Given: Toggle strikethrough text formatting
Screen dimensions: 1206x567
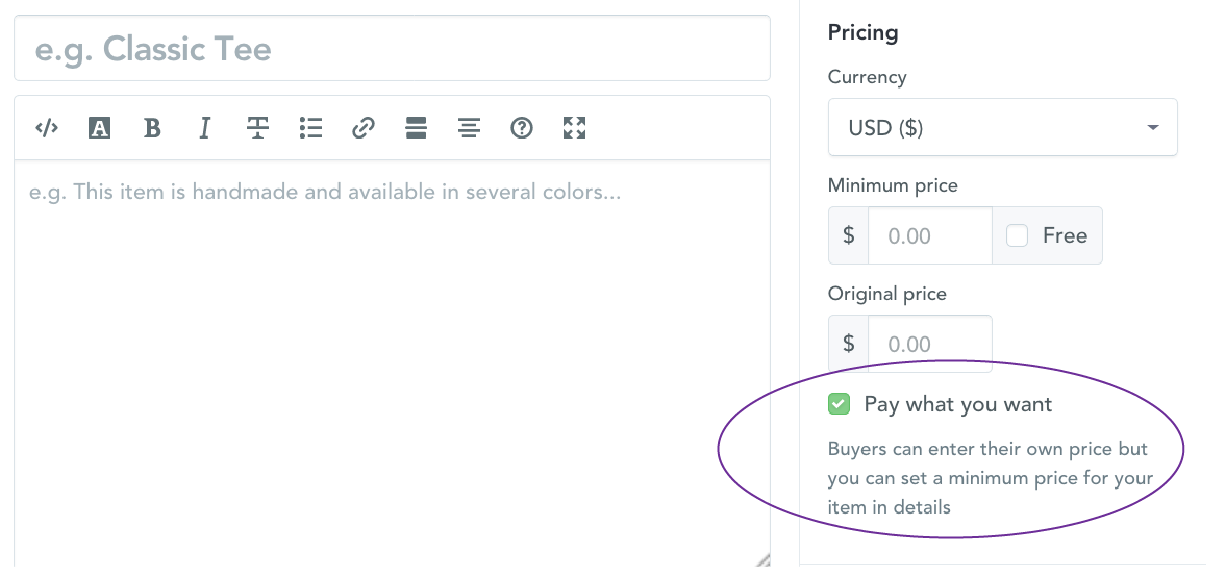Looking at the screenshot, I should tap(258, 128).
